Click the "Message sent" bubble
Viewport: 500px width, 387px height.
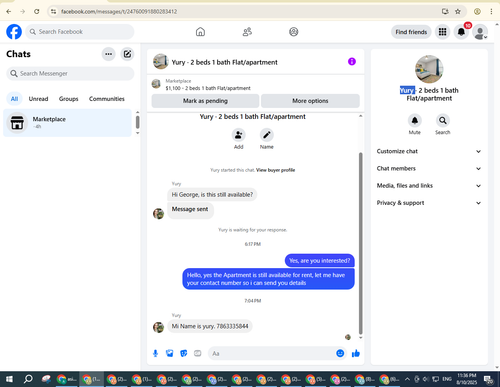click(190, 210)
